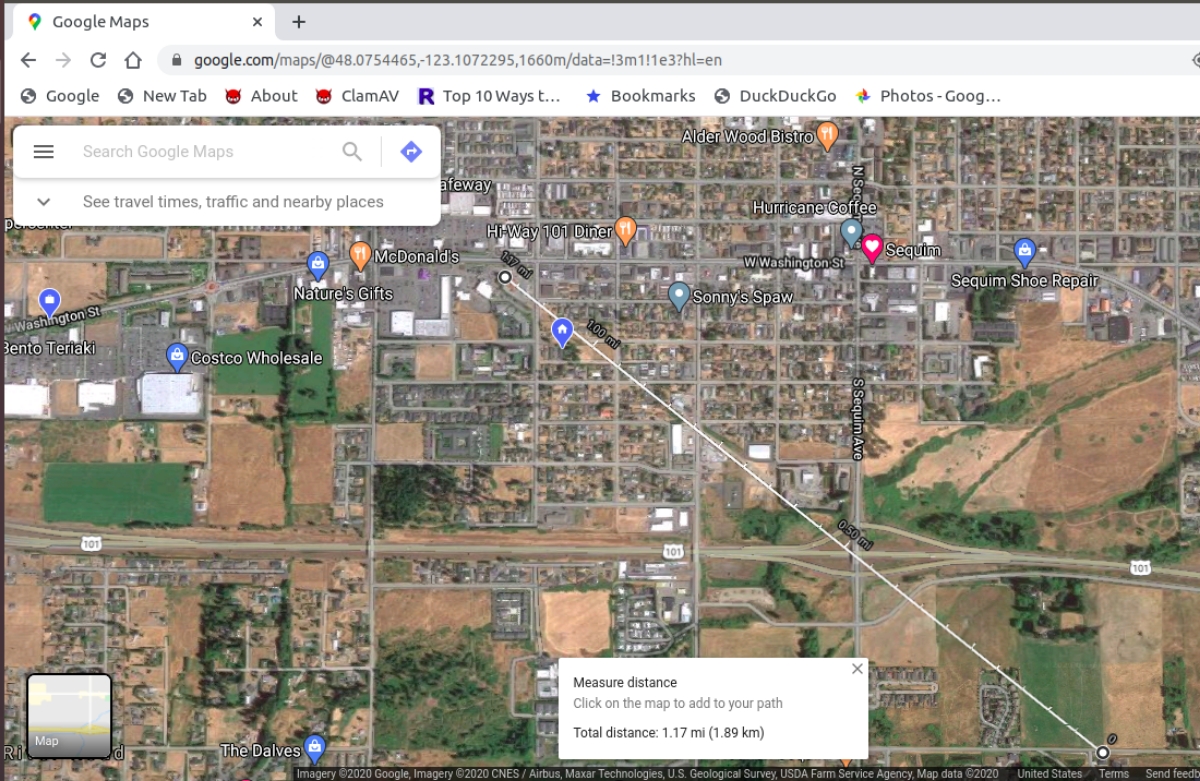The image size is (1200, 781).
Task: Select the blue home marker pin
Action: [x=562, y=331]
